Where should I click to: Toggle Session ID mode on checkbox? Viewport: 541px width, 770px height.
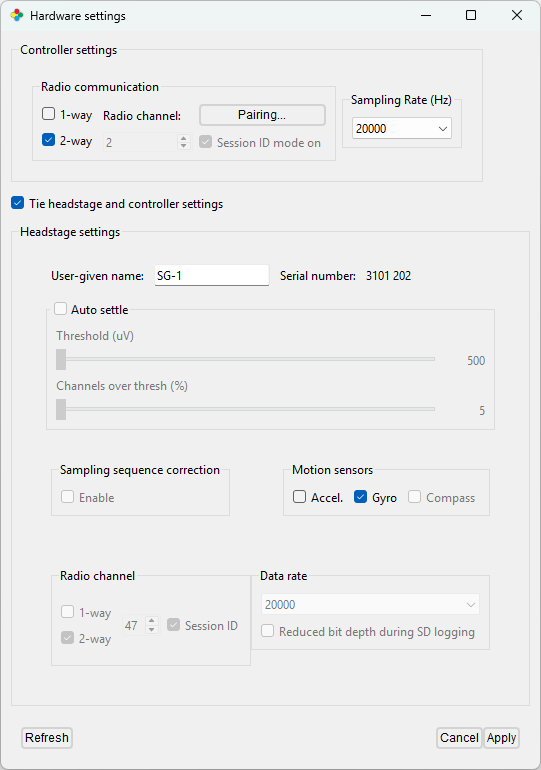205,142
